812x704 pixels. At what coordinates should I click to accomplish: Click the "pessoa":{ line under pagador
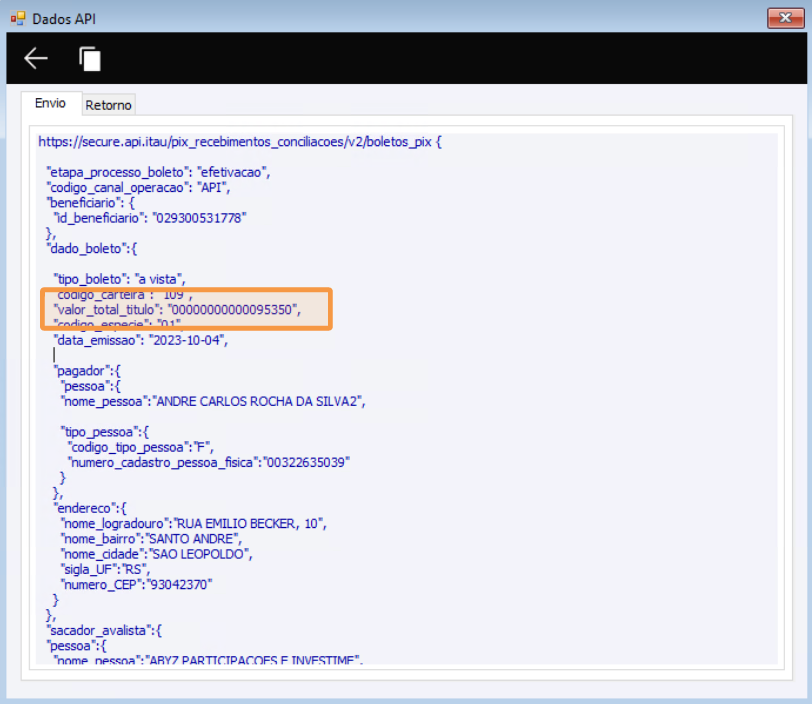click(x=91, y=386)
